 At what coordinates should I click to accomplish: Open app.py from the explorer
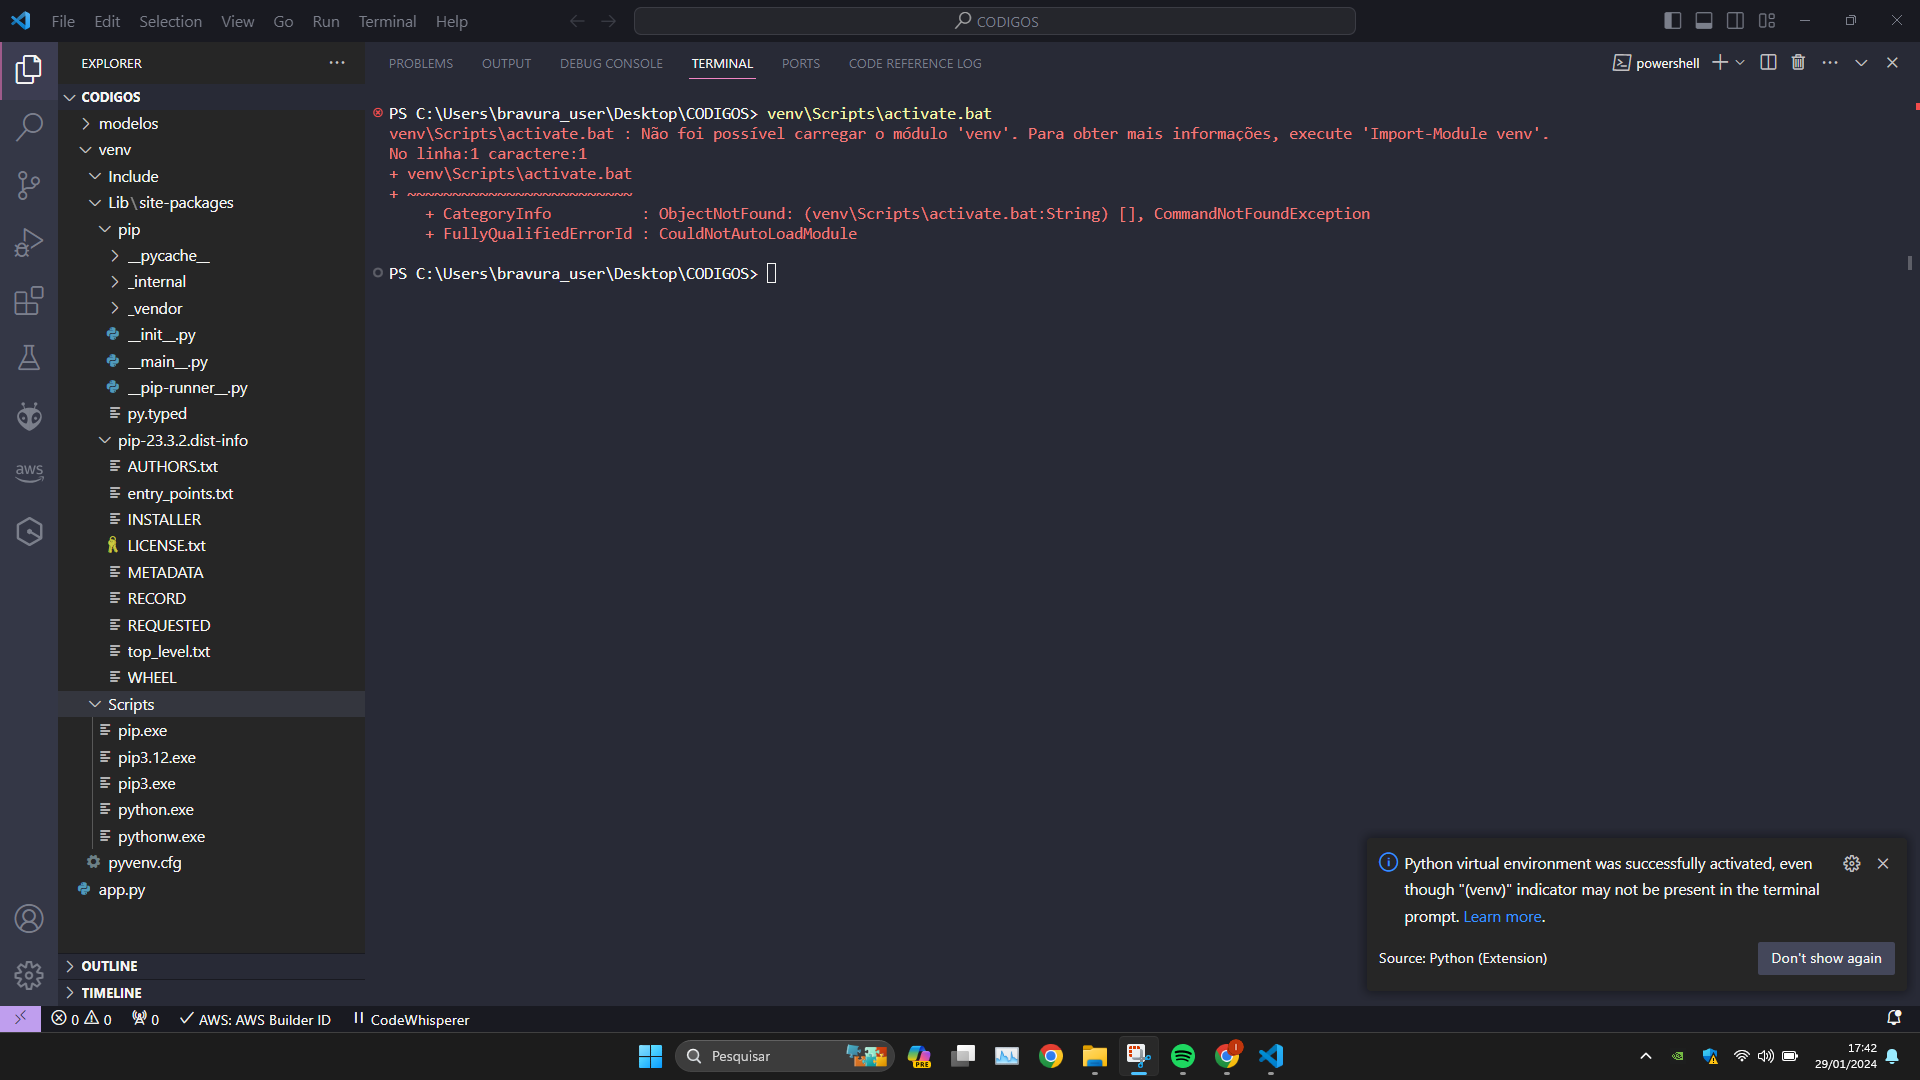pos(212,889)
